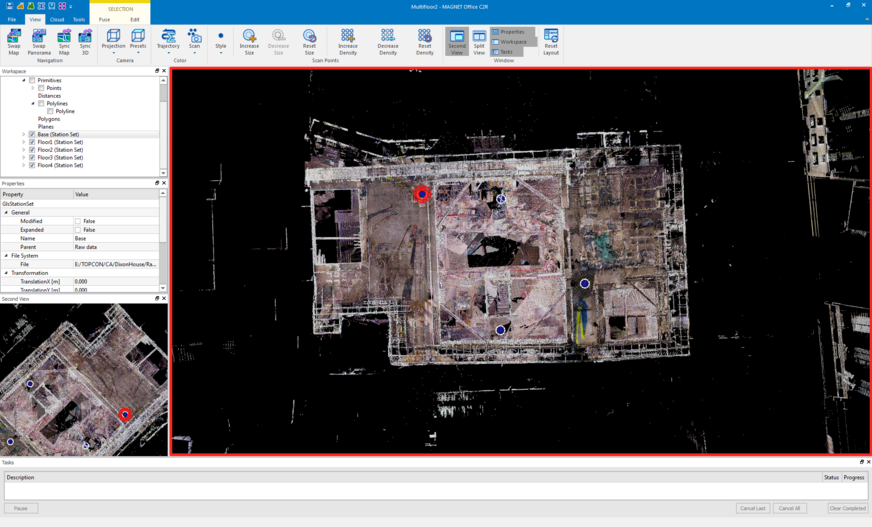
Task: Uncheck the Floor1 (Station Set) checkbox
Action: [32, 142]
